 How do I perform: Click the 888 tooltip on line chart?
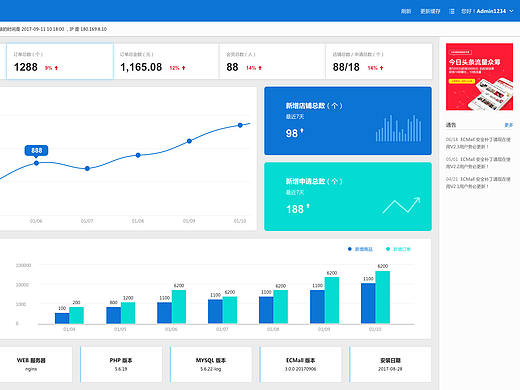coord(36,150)
